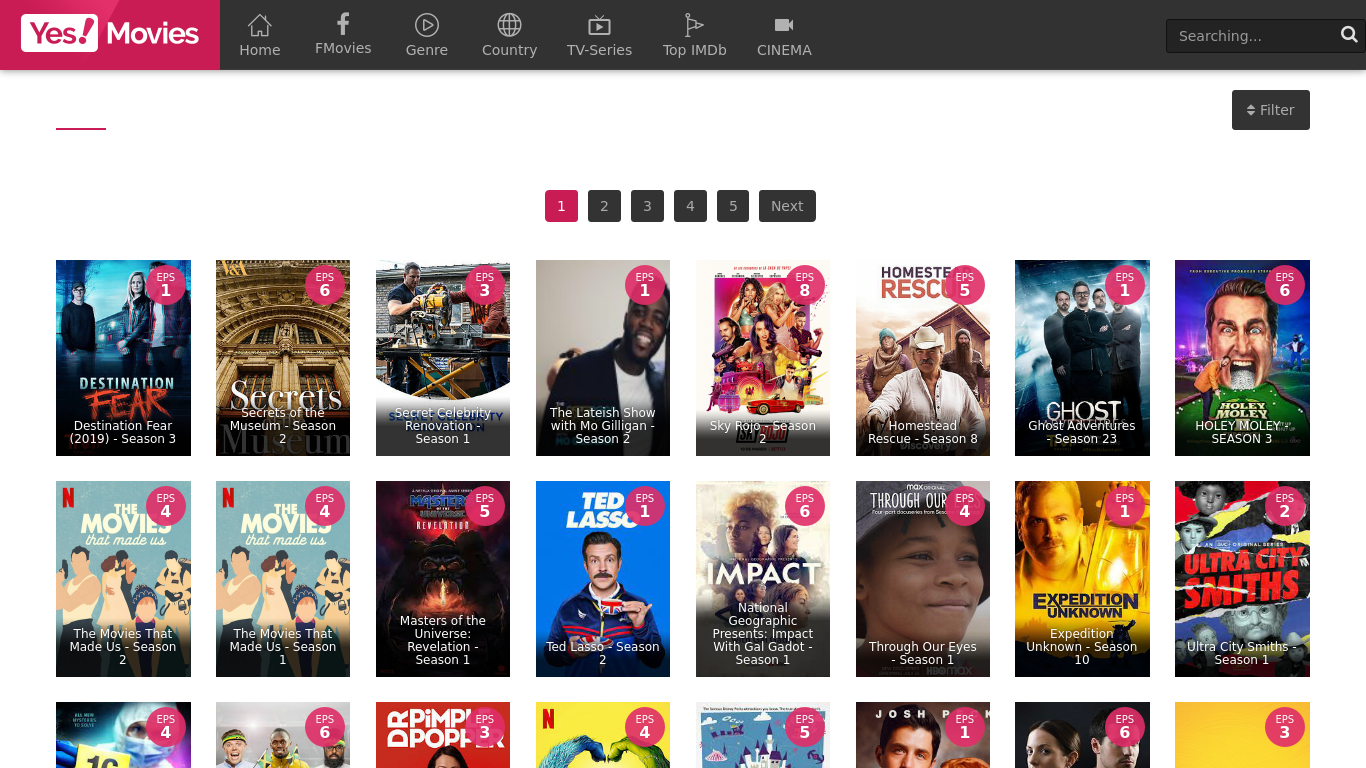Image resolution: width=1366 pixels, height=768 pixels.
Task: Click the Genre play-circle icon
Action: click(x=427, y=25)
